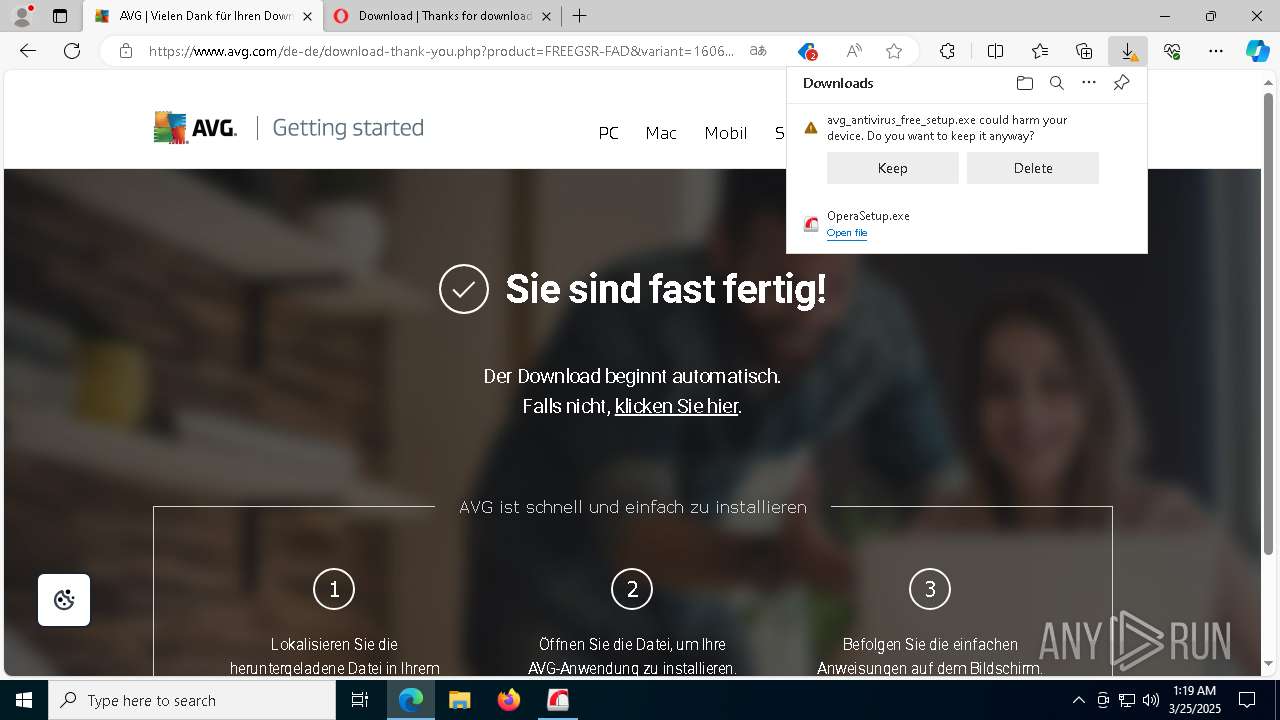1280x720 pixels.
Task: Open Extensions puzzle icon
Action: click(947, 51)
